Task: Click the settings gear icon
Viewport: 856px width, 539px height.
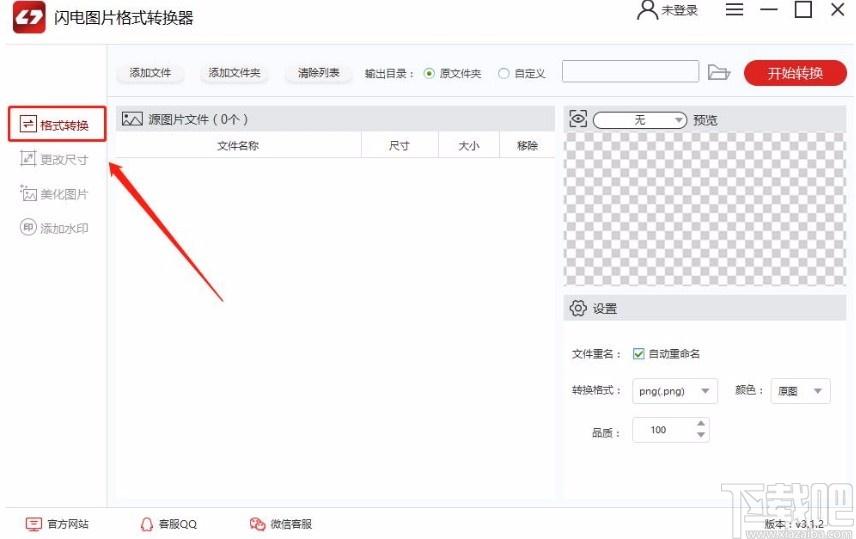Action: point(578,308)
